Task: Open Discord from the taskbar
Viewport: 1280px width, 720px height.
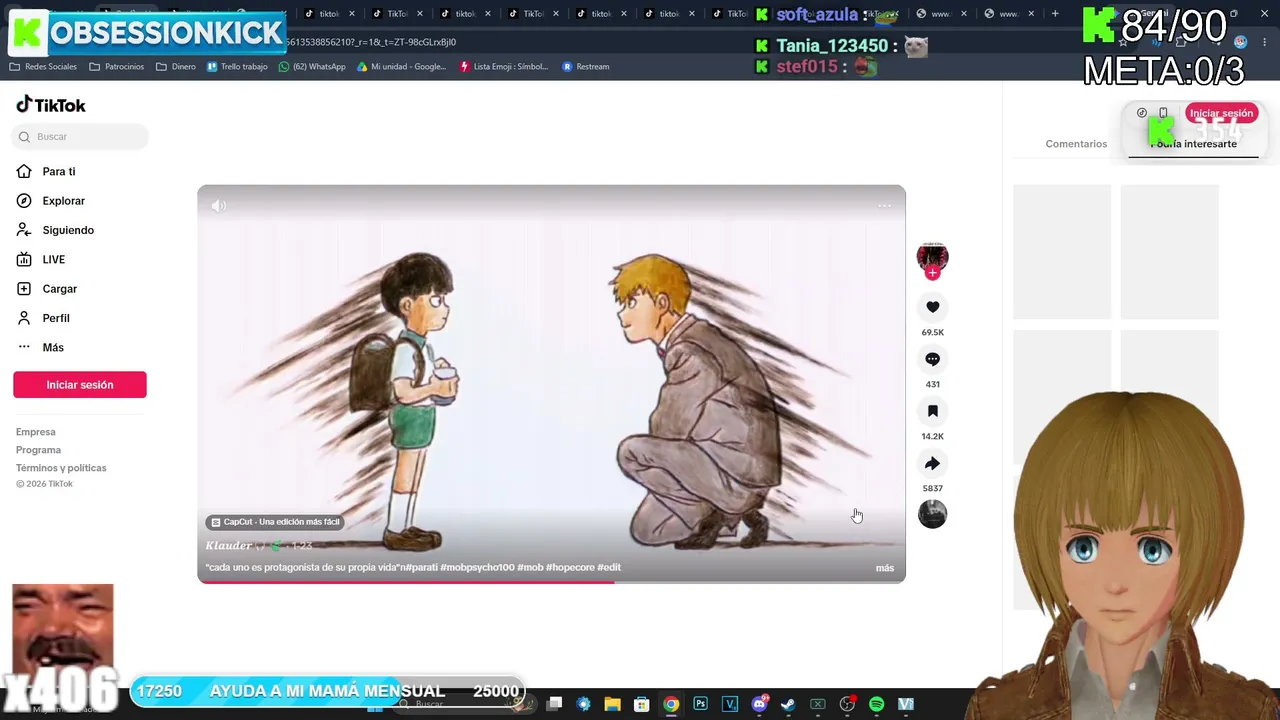Action: tap(759, 704)
